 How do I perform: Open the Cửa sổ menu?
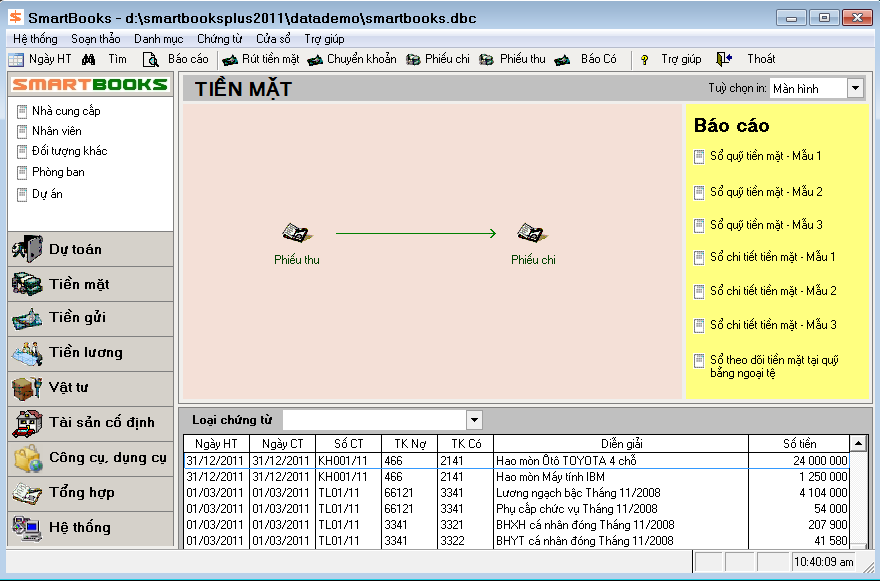tap(273, 39)
